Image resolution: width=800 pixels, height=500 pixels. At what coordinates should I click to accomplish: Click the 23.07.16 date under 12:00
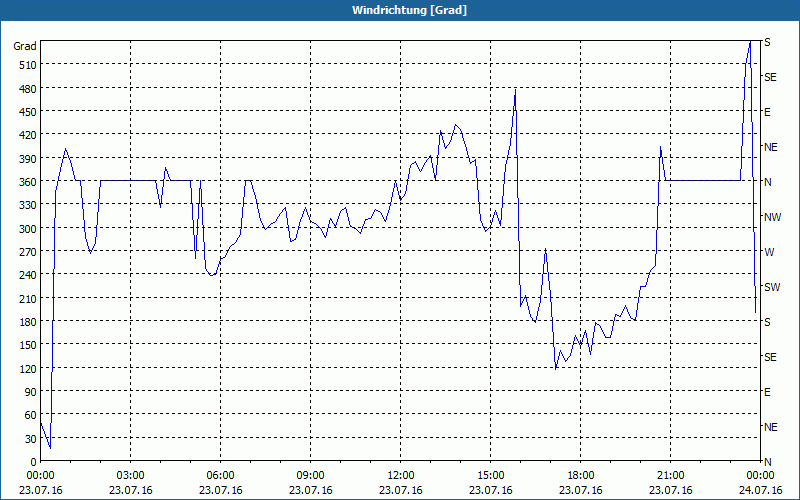[401, 490]
